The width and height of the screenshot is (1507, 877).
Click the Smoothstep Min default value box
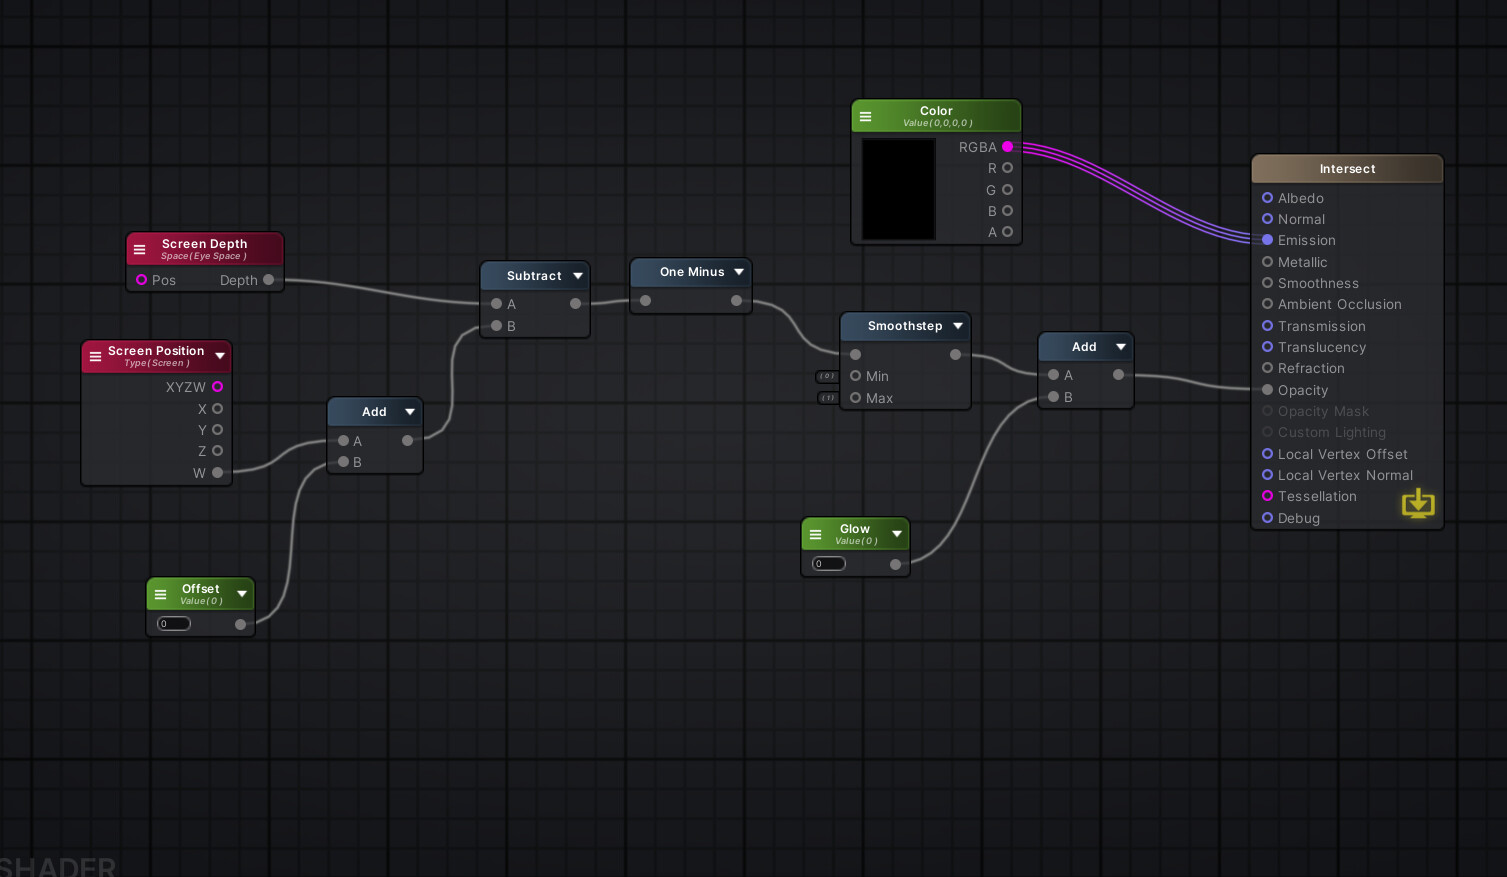tap(827, 376)
